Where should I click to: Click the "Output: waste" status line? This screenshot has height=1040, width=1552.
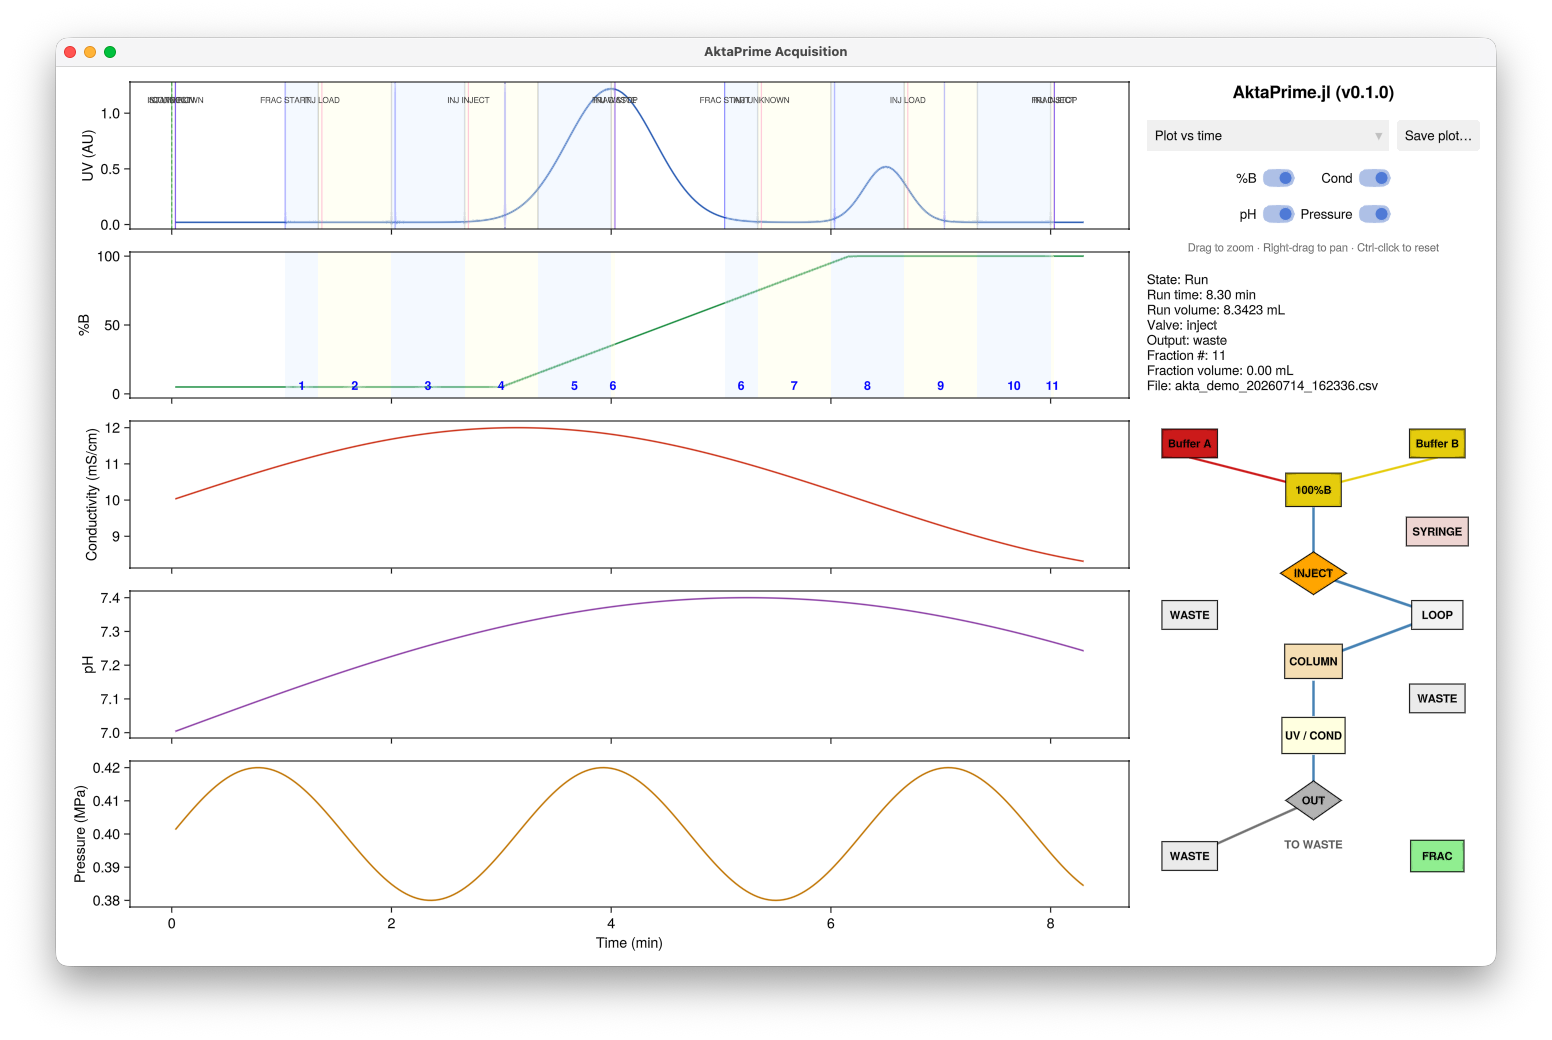(1187, 340)
